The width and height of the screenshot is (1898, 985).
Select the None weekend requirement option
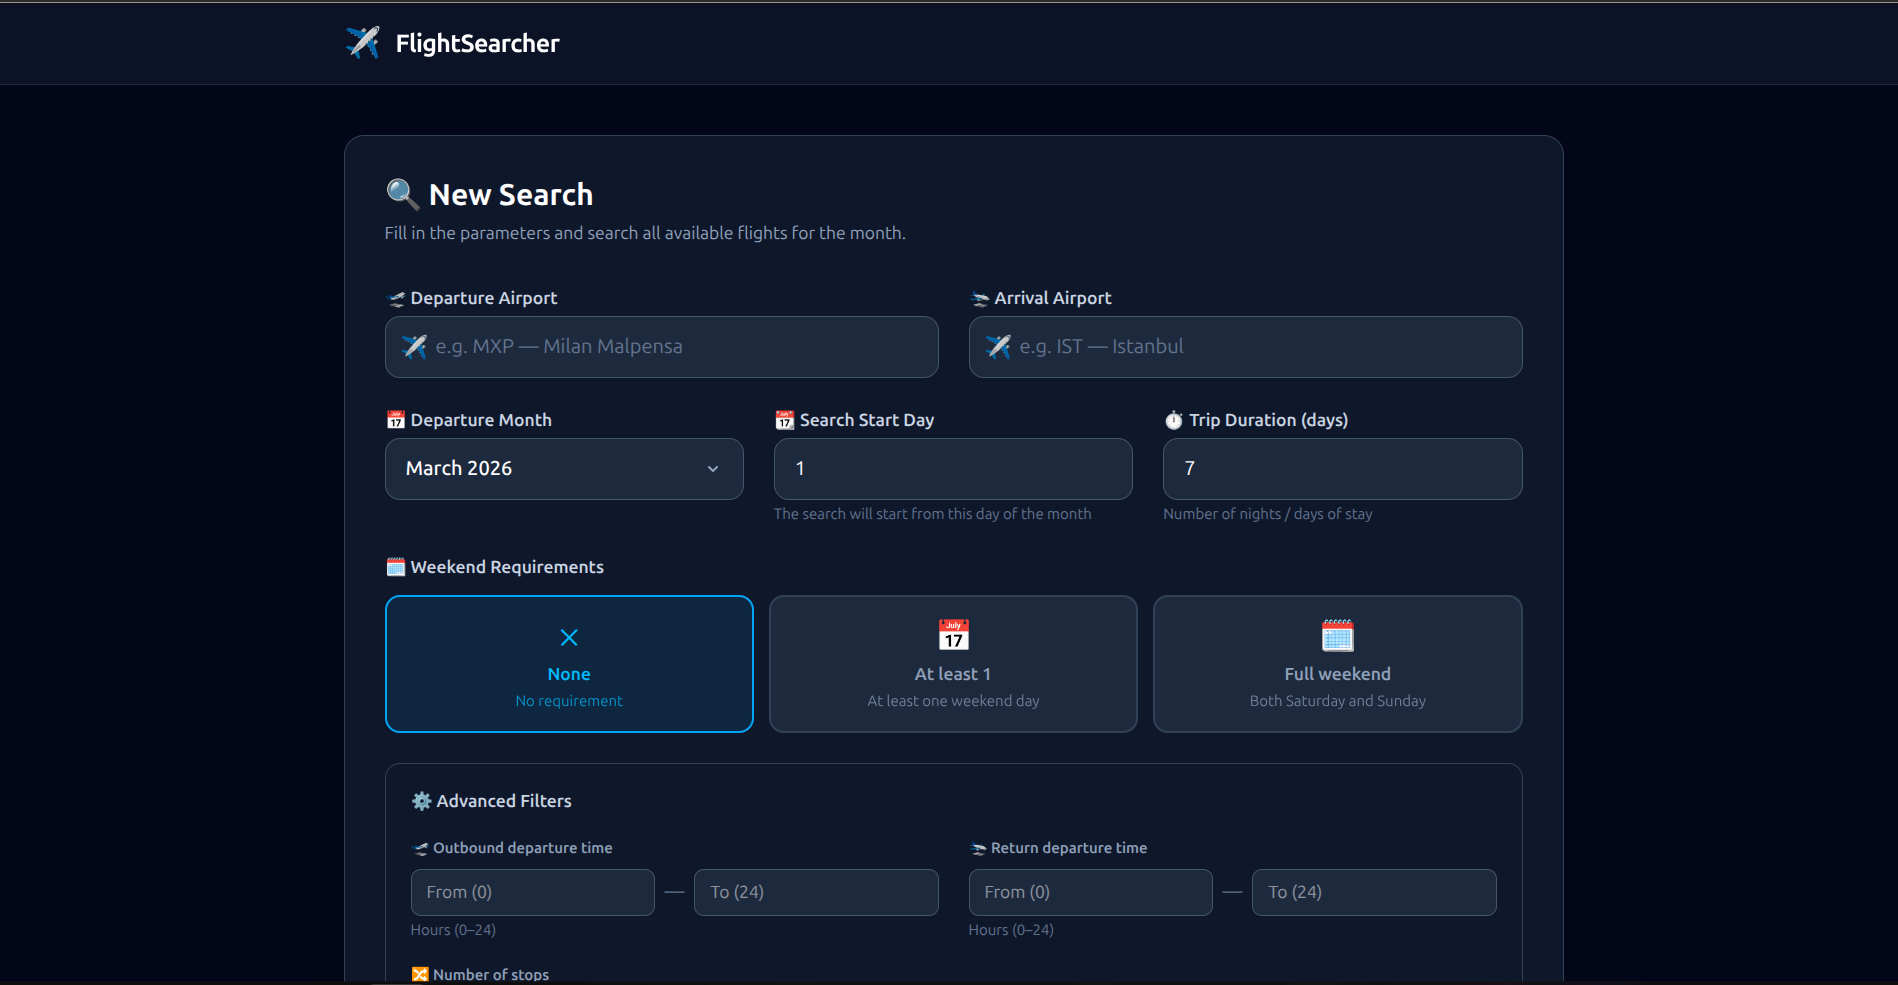click(x=568, y=663)
